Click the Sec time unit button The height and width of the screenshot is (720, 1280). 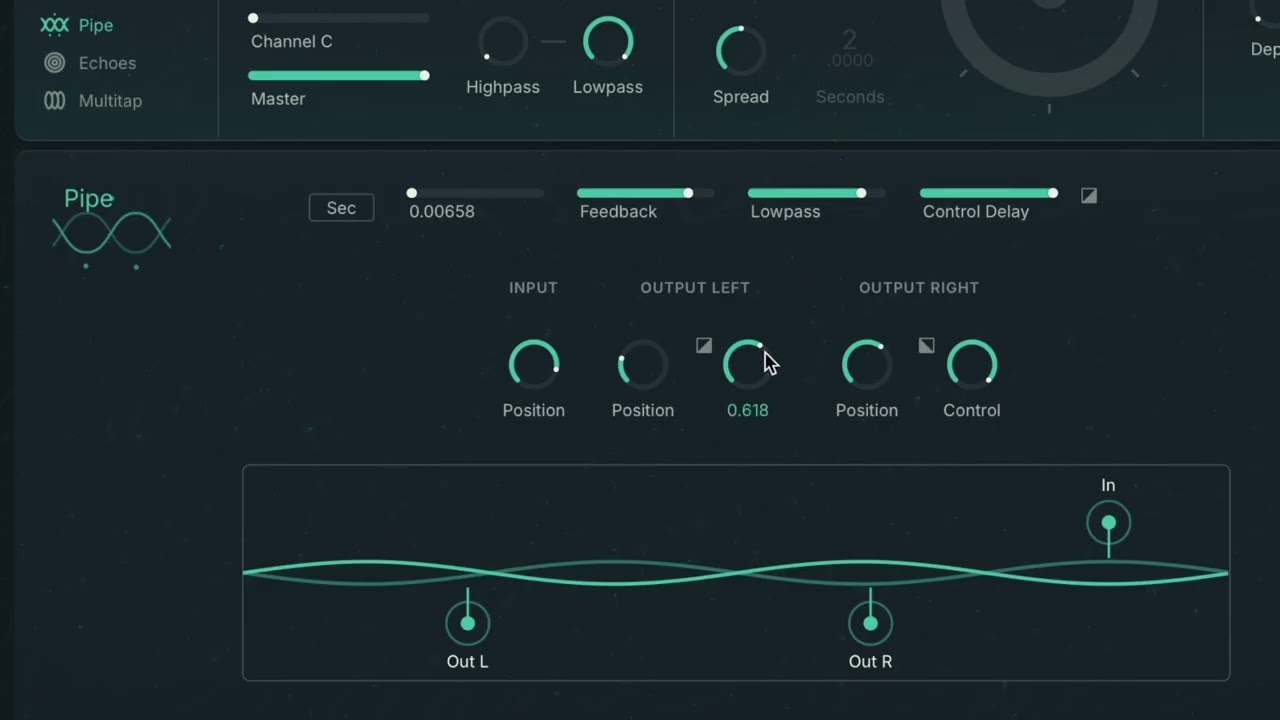tap(341, 208)
